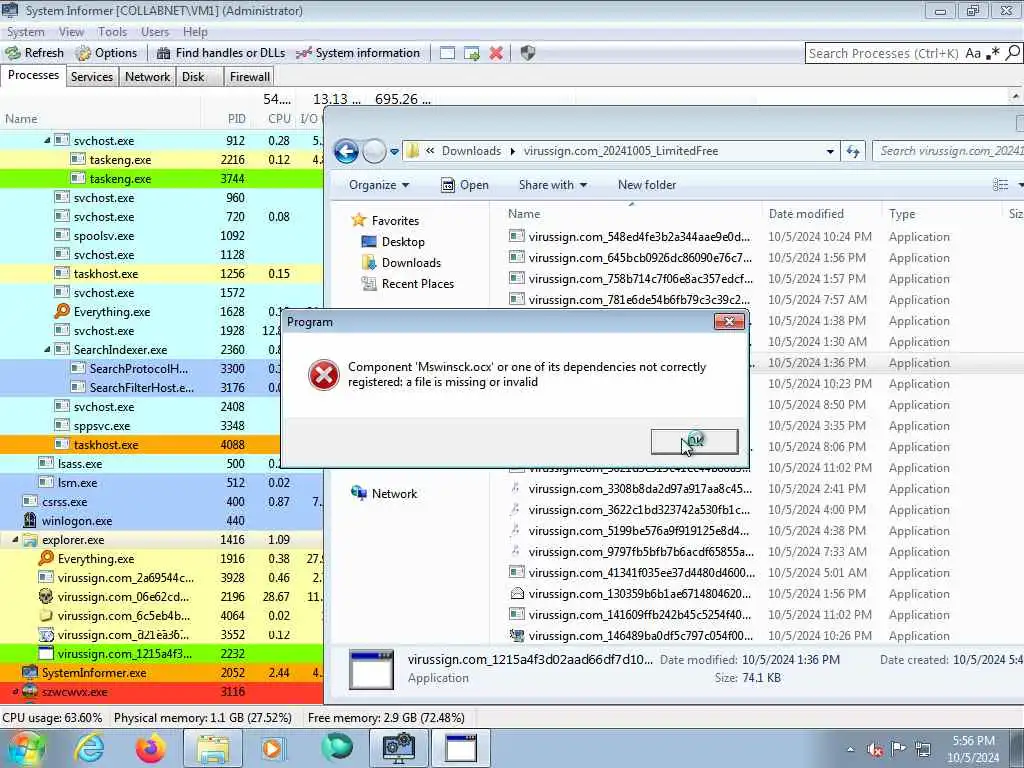Open System information graphs
1024x768 pixels.
(x=357, y=53)
